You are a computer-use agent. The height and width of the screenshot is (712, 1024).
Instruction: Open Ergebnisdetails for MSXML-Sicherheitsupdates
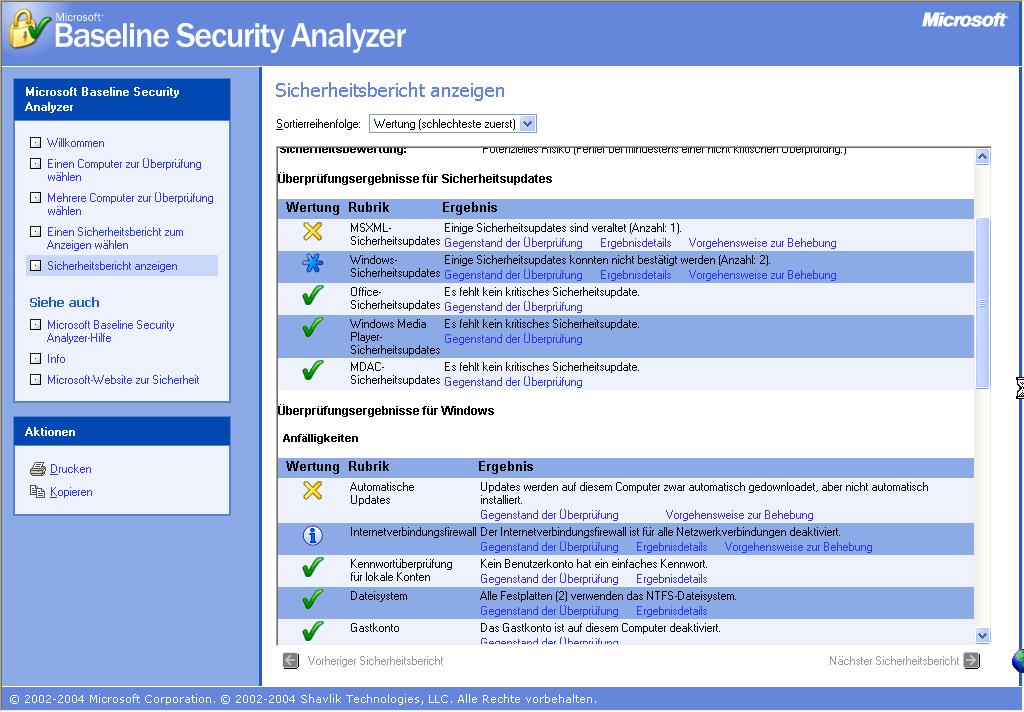(x=635, y=243)
